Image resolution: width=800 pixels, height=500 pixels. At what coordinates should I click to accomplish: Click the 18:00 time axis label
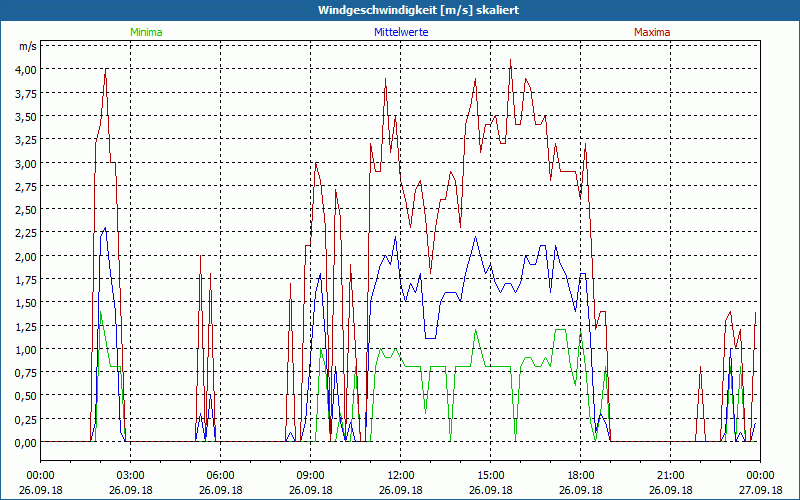(580, 476)
